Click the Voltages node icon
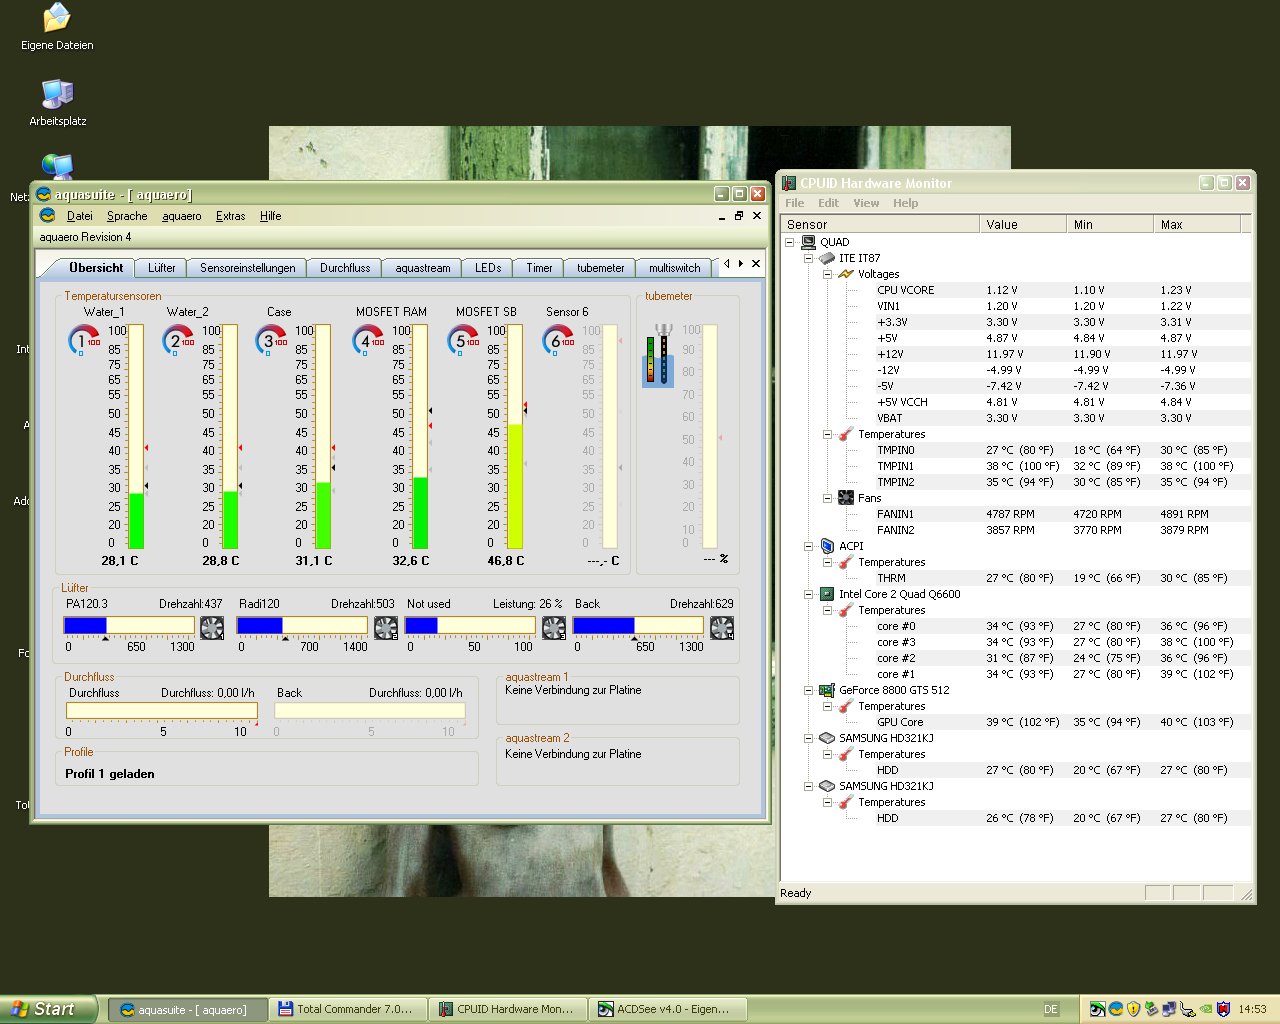This screenshot has width=1280, height=1024. click(x=846, y=274)
